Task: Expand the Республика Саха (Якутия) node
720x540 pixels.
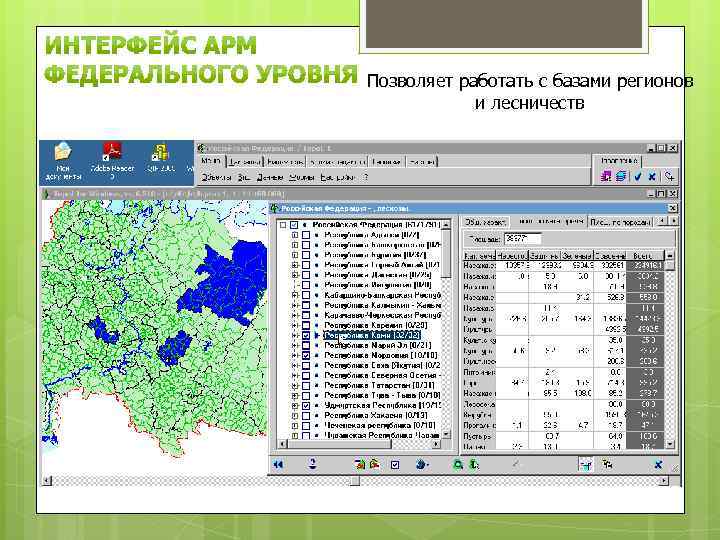Action: (x=295, y=366)
